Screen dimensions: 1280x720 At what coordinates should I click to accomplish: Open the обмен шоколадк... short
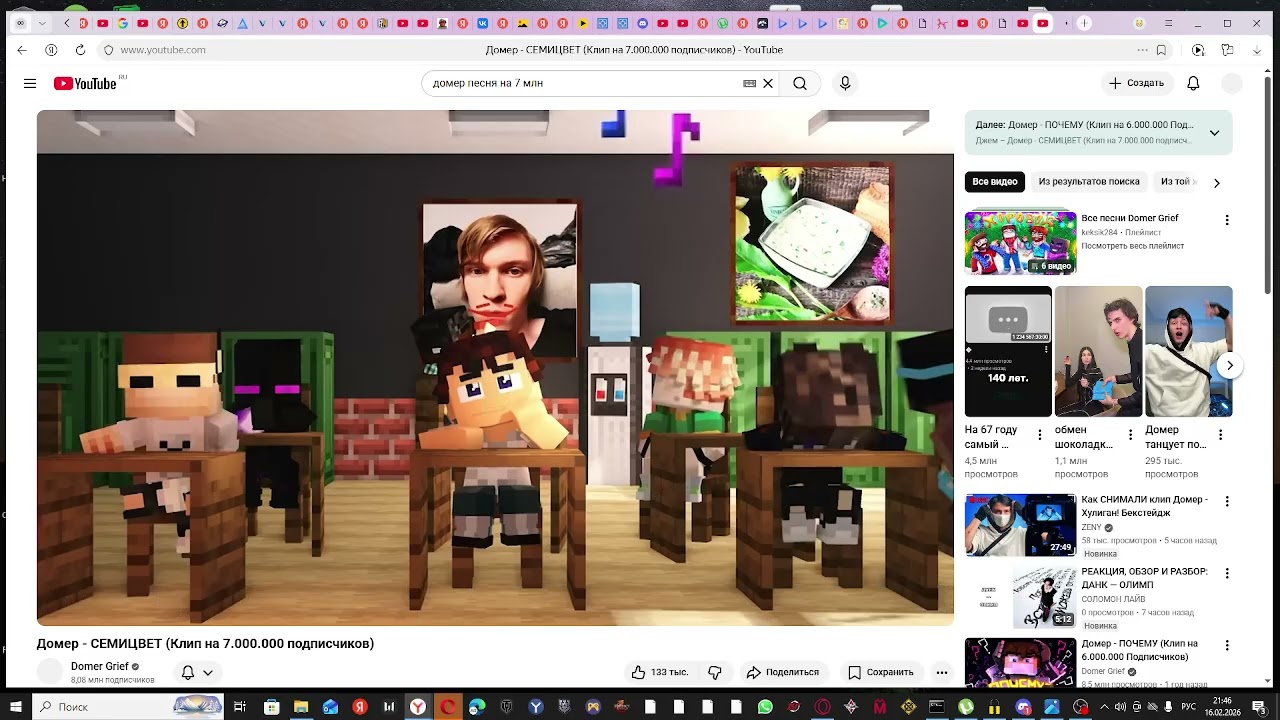click(1098, 351)
